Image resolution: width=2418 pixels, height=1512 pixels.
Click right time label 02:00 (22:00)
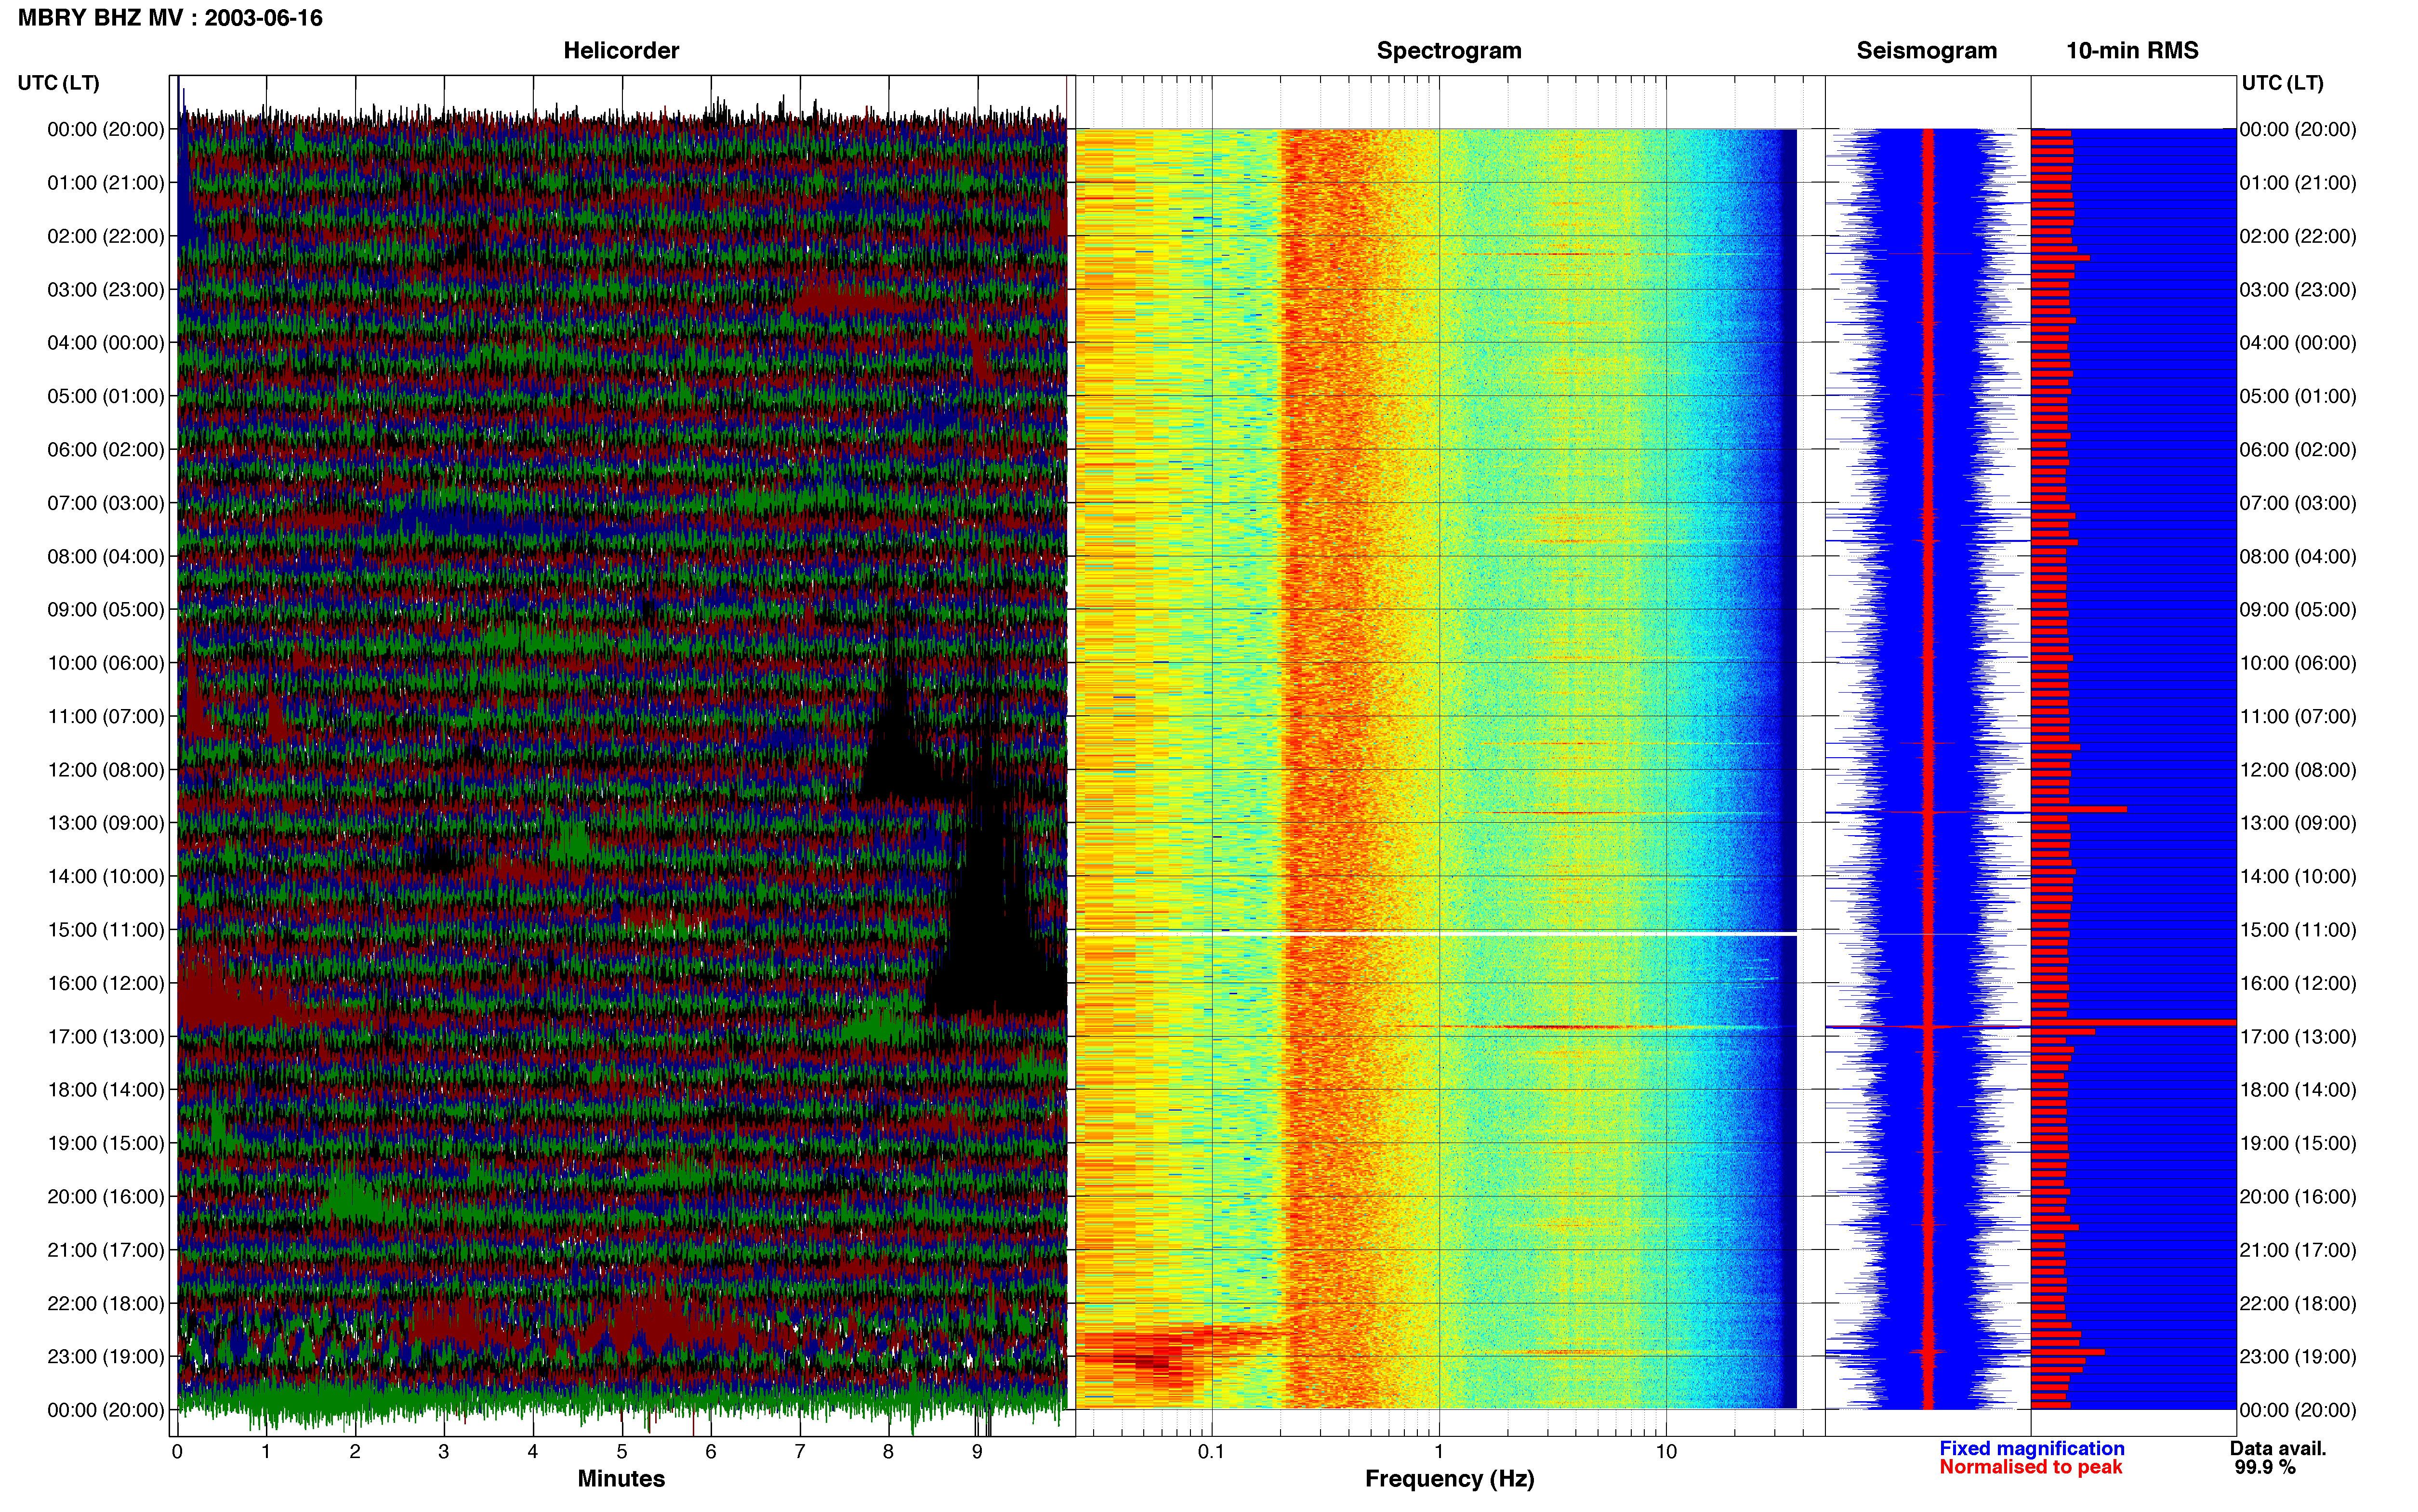2298,237
